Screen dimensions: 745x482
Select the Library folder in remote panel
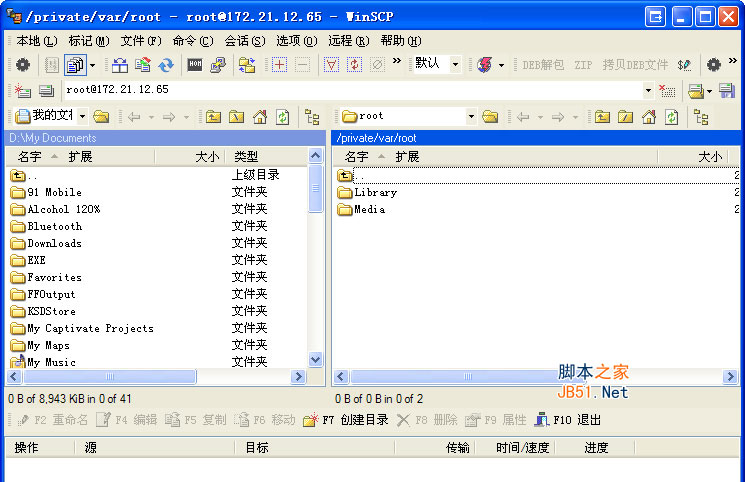point(367,193)
